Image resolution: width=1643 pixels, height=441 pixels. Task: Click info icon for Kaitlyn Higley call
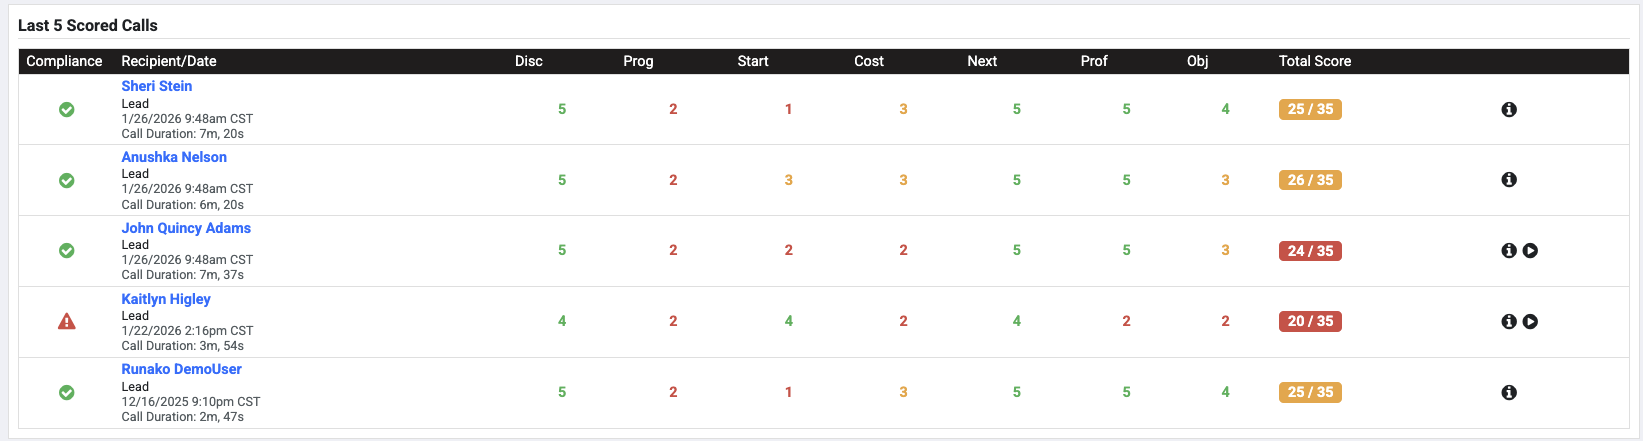(x=1509, y=322)
